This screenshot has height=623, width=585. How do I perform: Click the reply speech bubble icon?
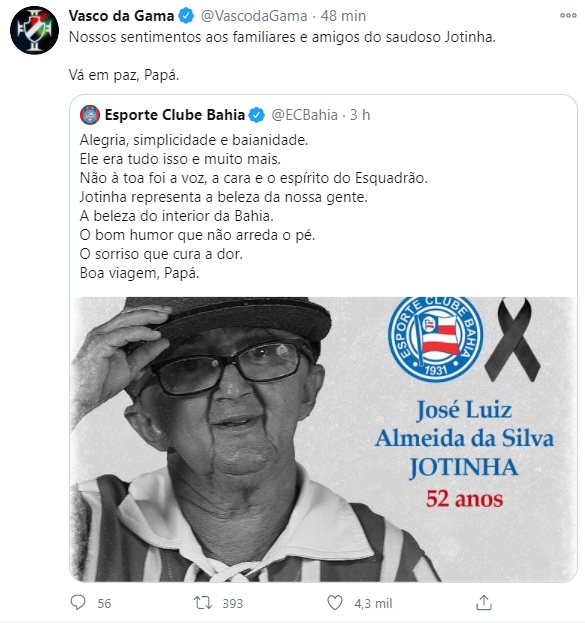coord(77,602)
